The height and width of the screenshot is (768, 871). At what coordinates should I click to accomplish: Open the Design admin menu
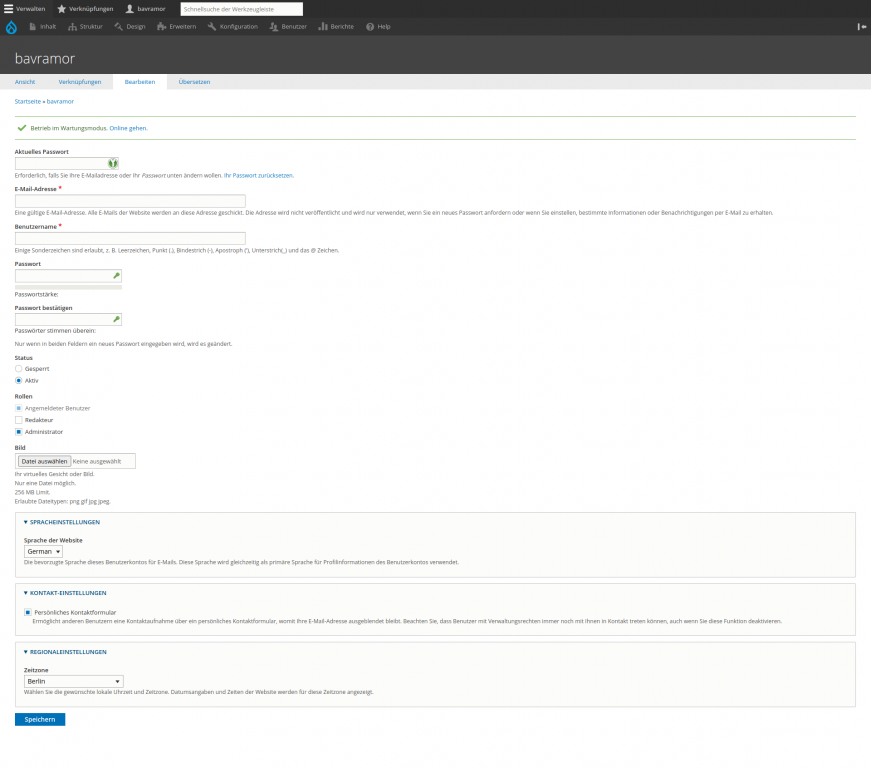129,26
